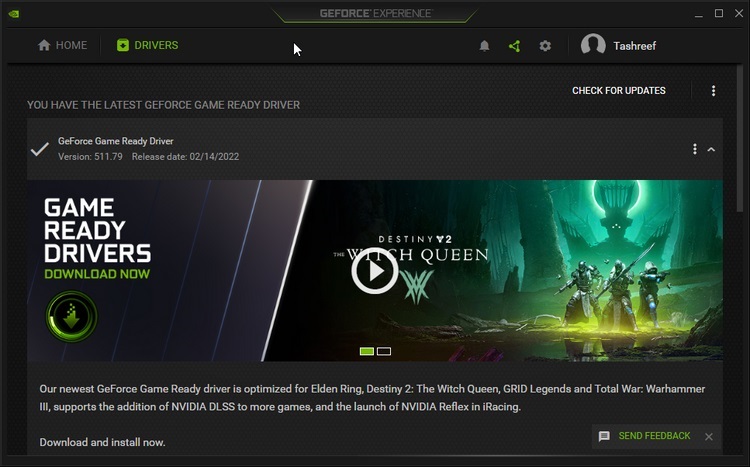Maximize the GeForce Experience window

tap(718, 13)
